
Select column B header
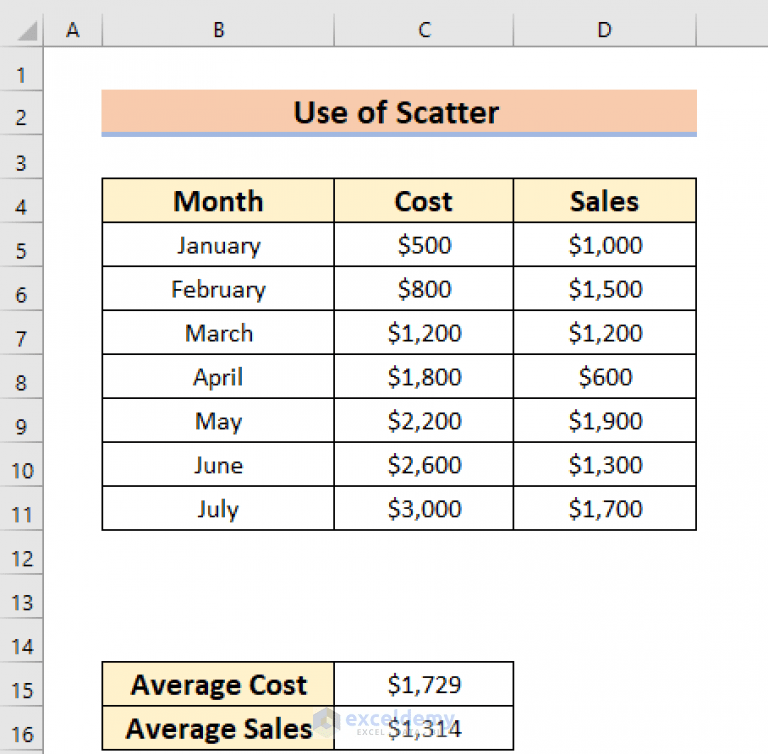[218, 31]
